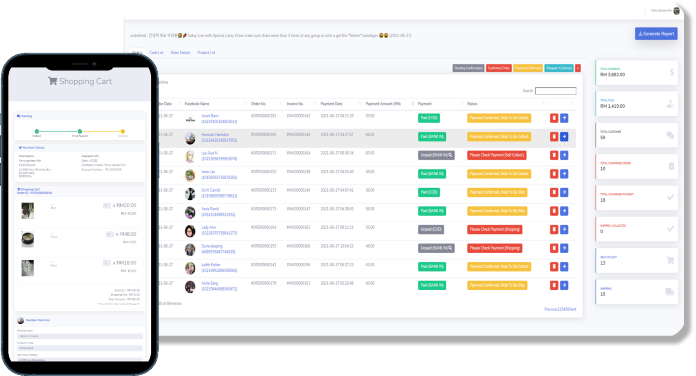Open Judith Esther's Facebook profile link
The width and height of the screenshot is (696, 376).
[x=219, y=267]
